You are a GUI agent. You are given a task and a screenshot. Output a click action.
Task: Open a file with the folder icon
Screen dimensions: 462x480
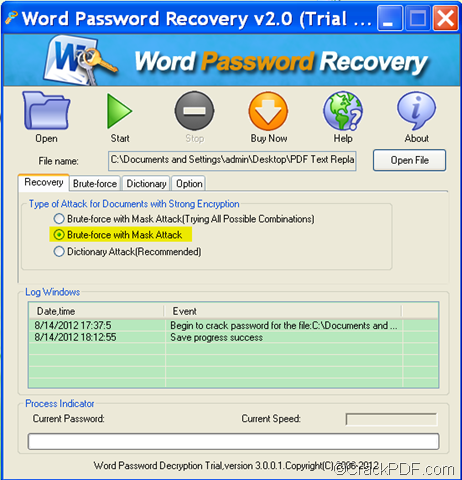pos(46,111)
